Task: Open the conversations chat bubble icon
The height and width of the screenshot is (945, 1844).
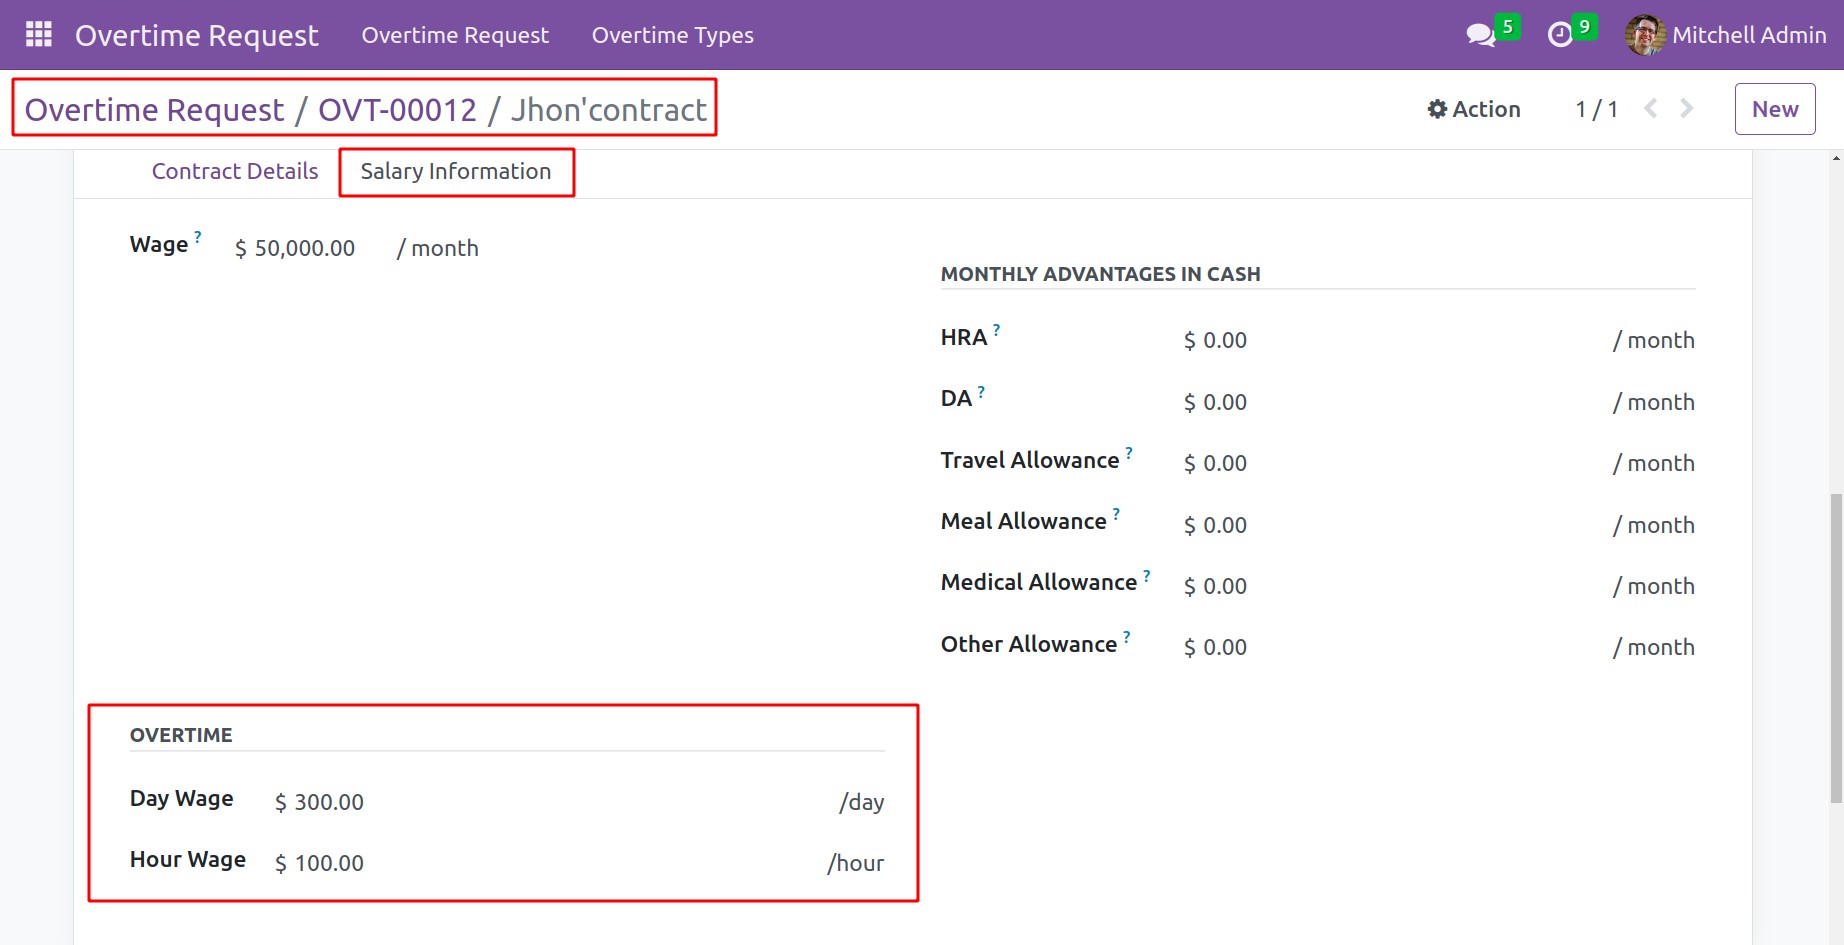Action: pos(1479,36)
